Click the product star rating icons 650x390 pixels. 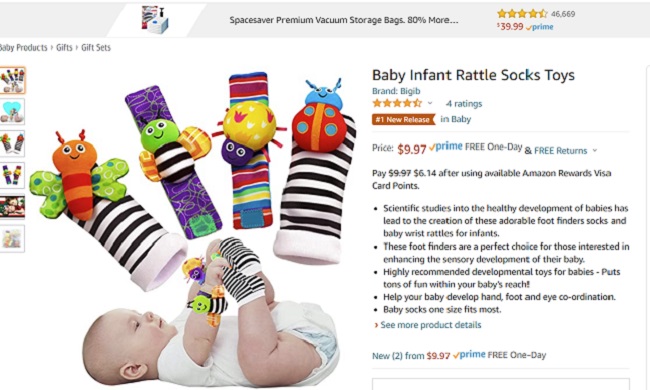[397, 103]
